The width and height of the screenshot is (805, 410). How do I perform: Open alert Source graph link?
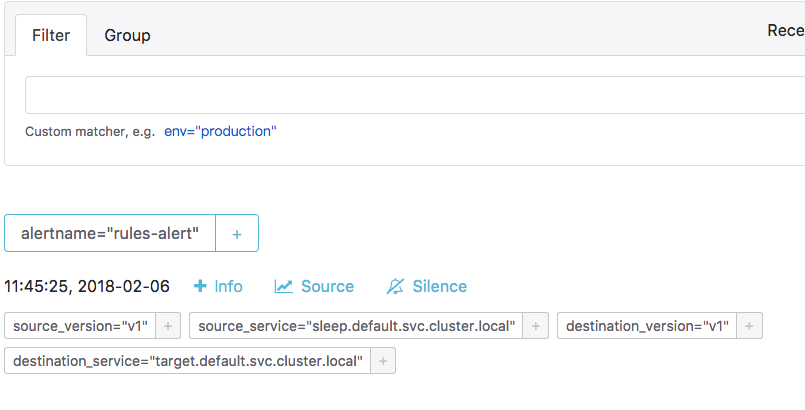click(x=314, y=286)
